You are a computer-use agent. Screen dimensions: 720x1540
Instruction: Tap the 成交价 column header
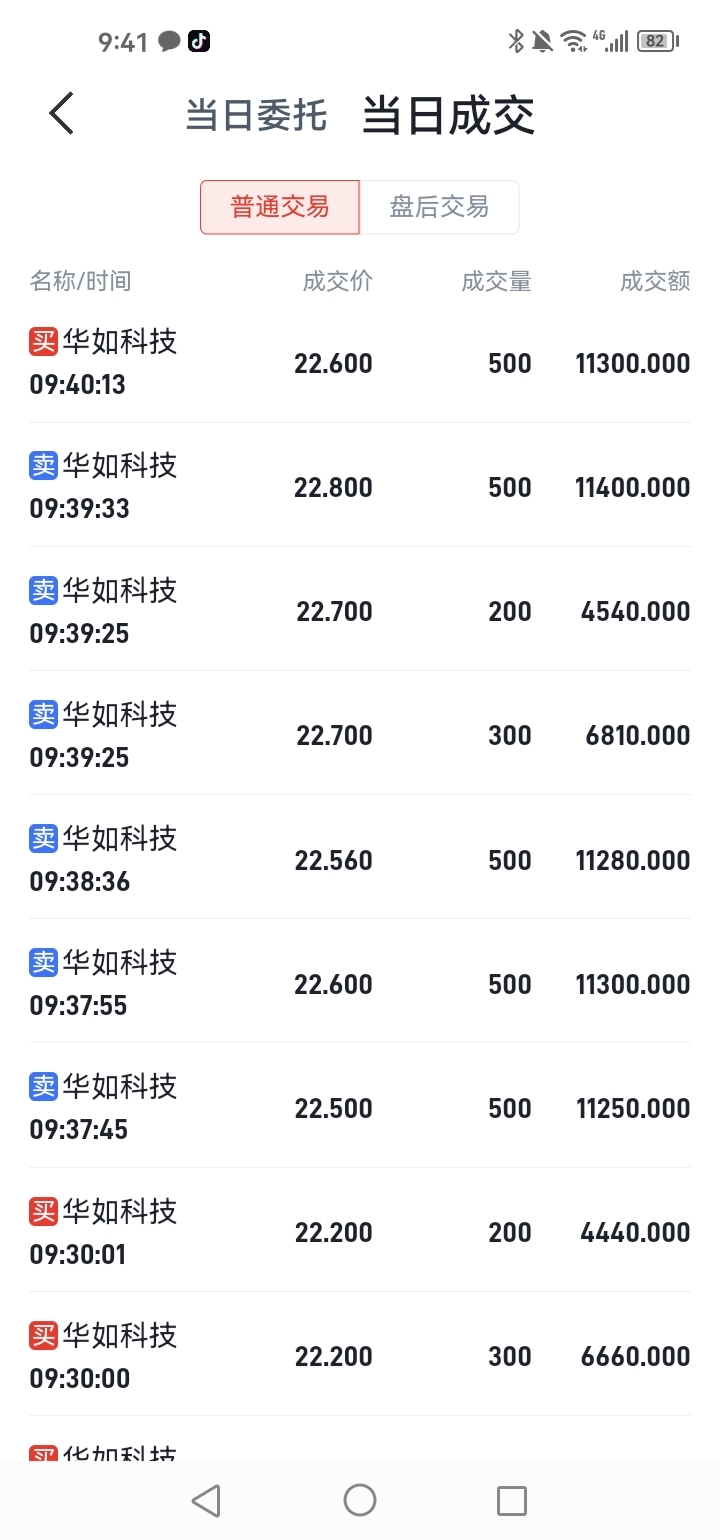tap(337, 281)
